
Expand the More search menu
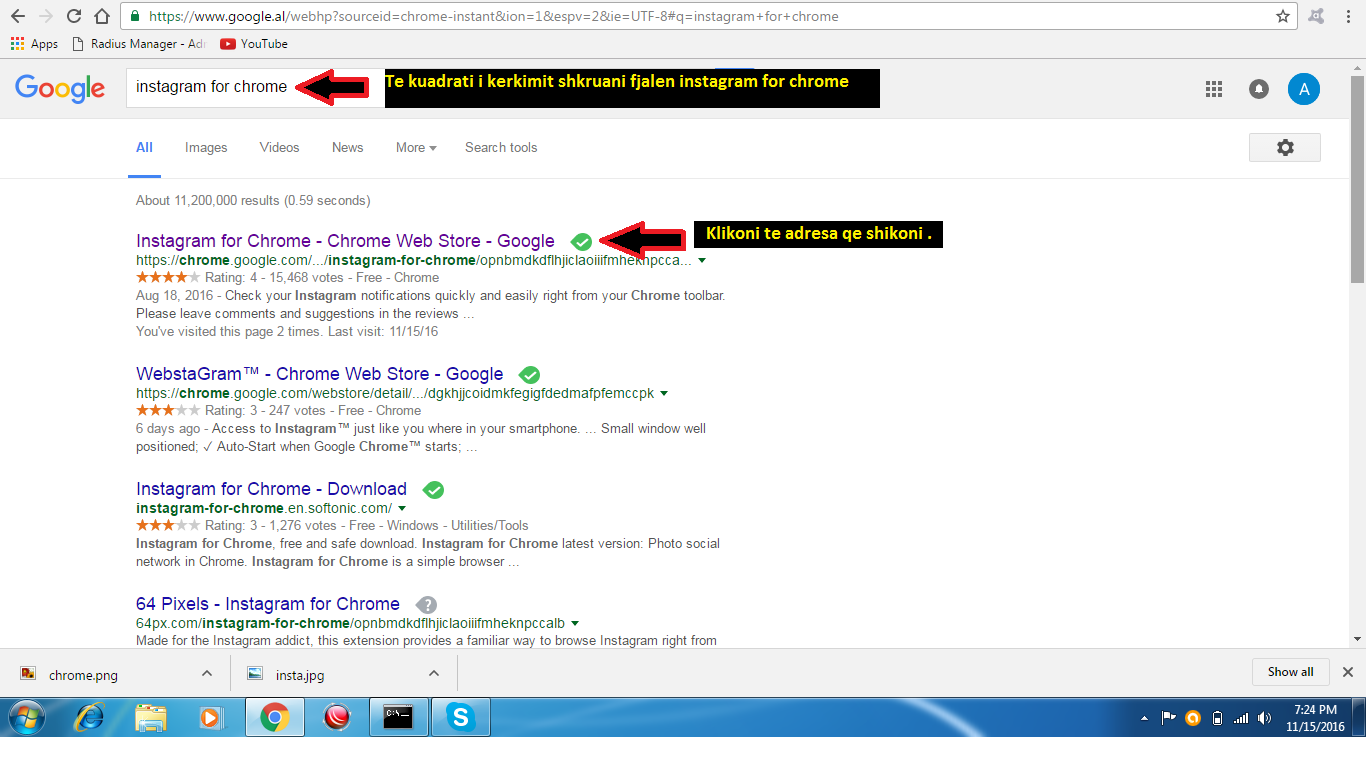tap(416, 147)
